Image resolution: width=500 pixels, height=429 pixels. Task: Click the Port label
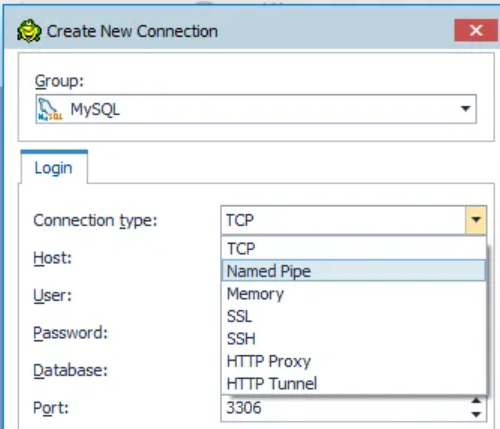coord(51,408)
